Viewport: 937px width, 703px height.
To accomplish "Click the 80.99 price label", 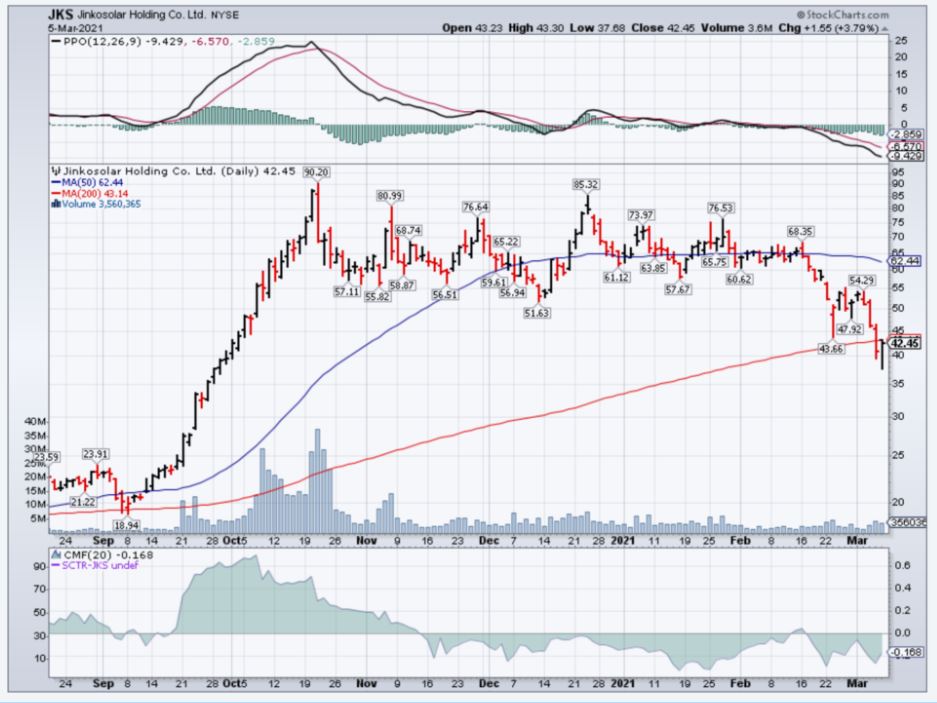I will [x=390, y=195].
